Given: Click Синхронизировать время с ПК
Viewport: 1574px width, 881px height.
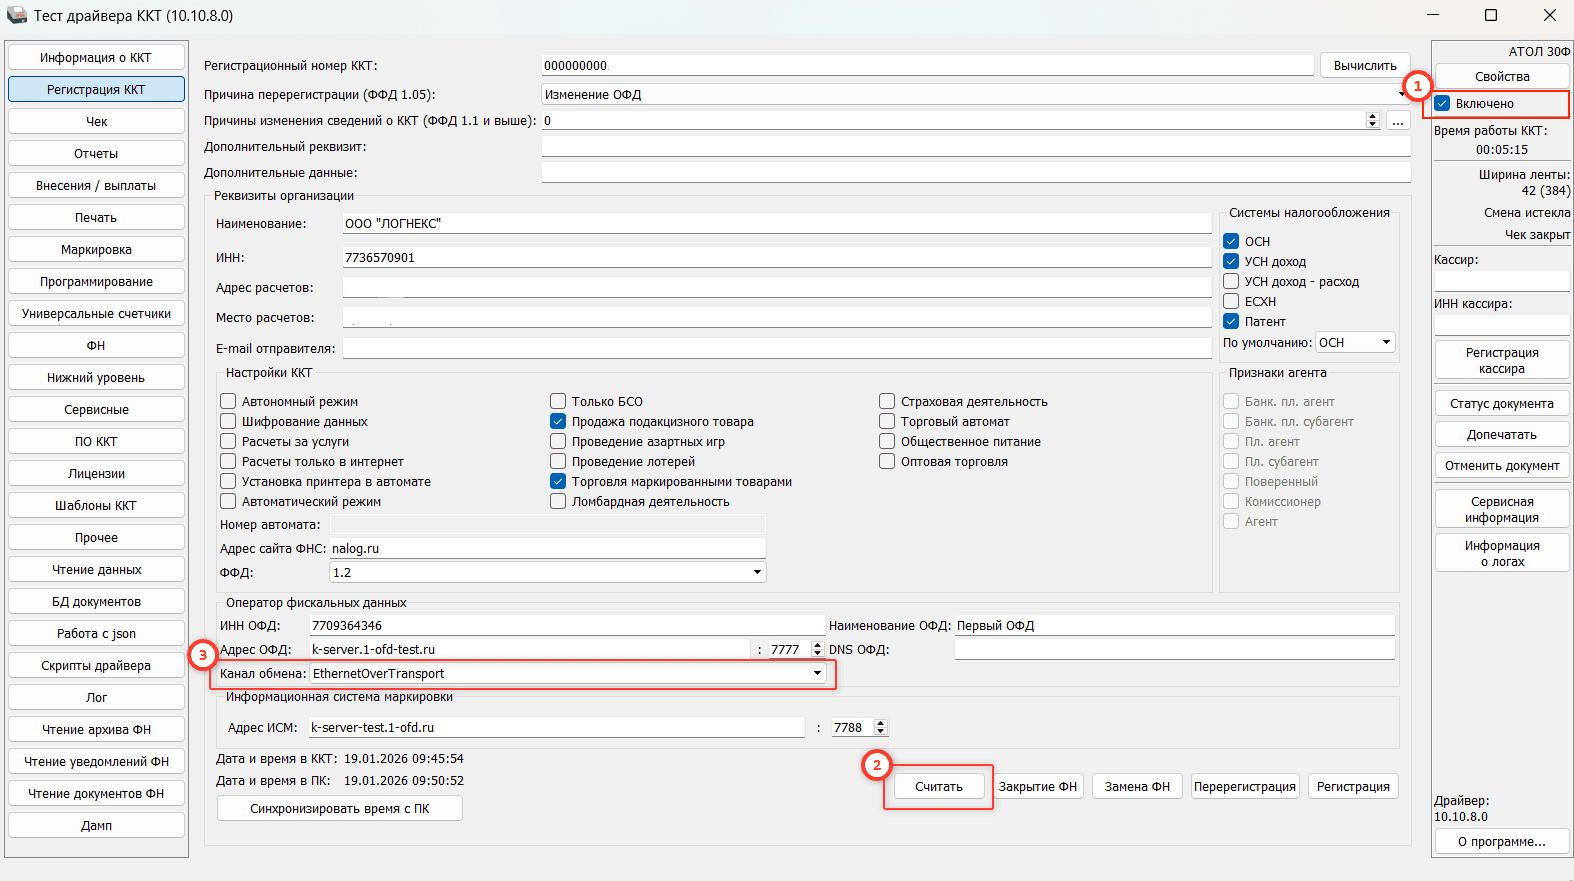Looking at the screenshot, I should click(x=339, y=808).
